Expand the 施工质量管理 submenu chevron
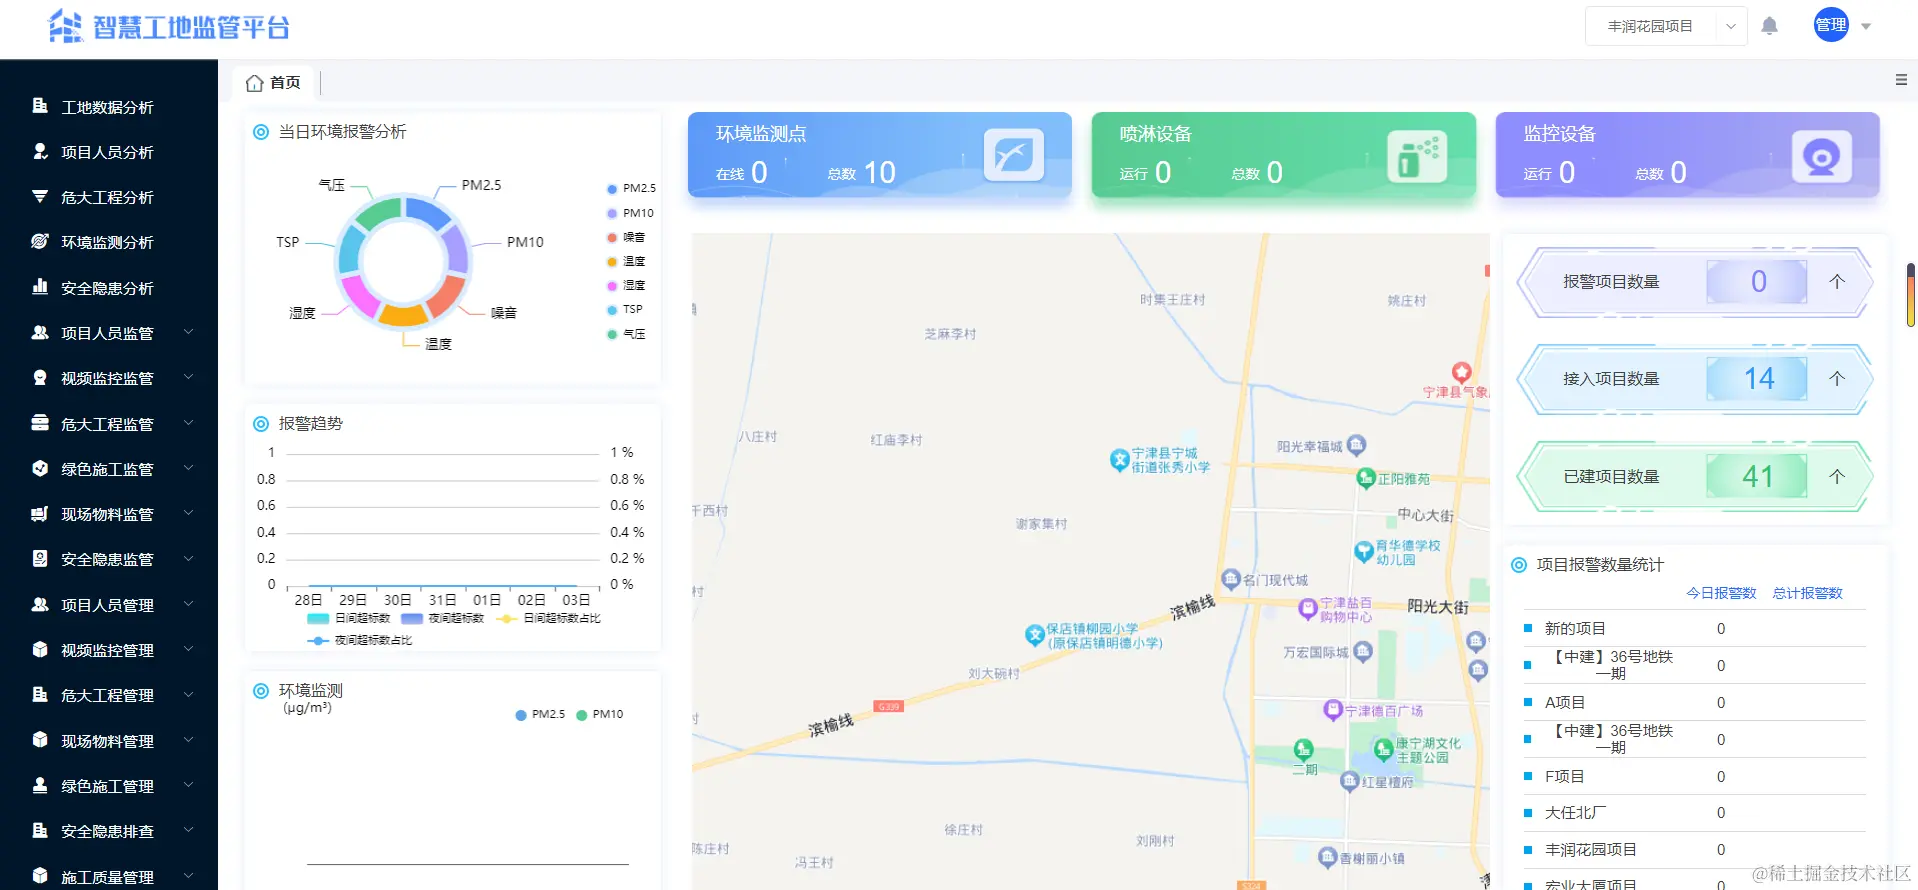 click(x=188, y=876)
